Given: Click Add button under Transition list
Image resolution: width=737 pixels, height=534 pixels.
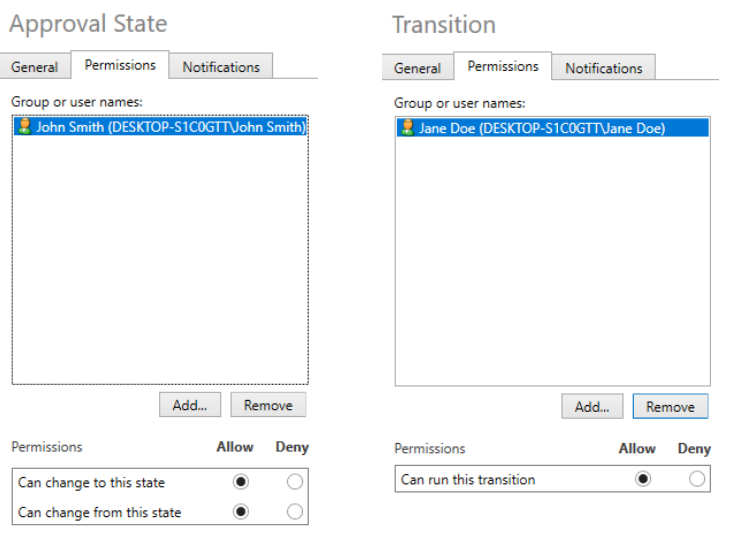Looking at the screenshot, I should [x=592, y=406].
